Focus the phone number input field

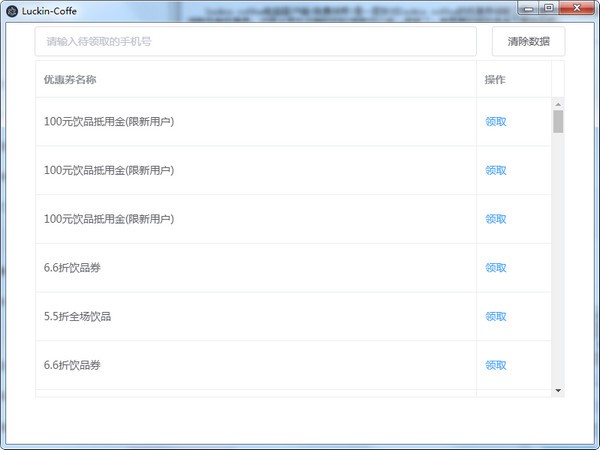(x=255, y=42)
